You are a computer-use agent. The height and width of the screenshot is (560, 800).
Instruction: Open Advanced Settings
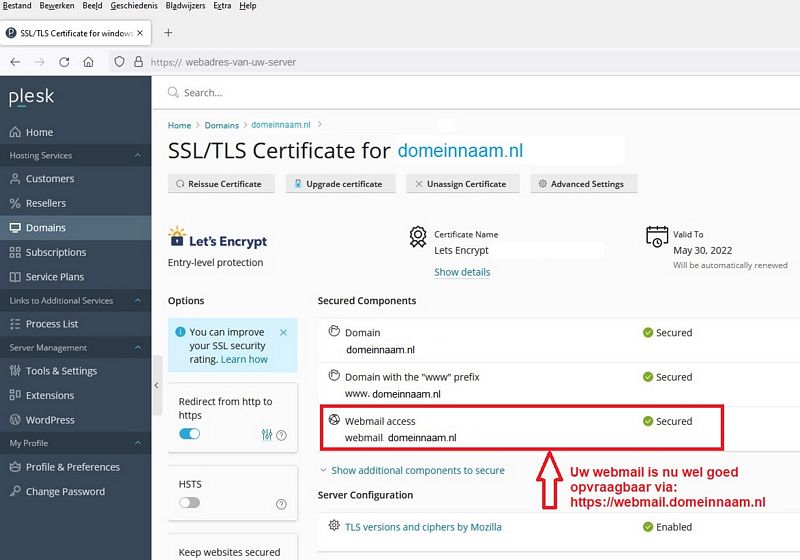point(584,184)
